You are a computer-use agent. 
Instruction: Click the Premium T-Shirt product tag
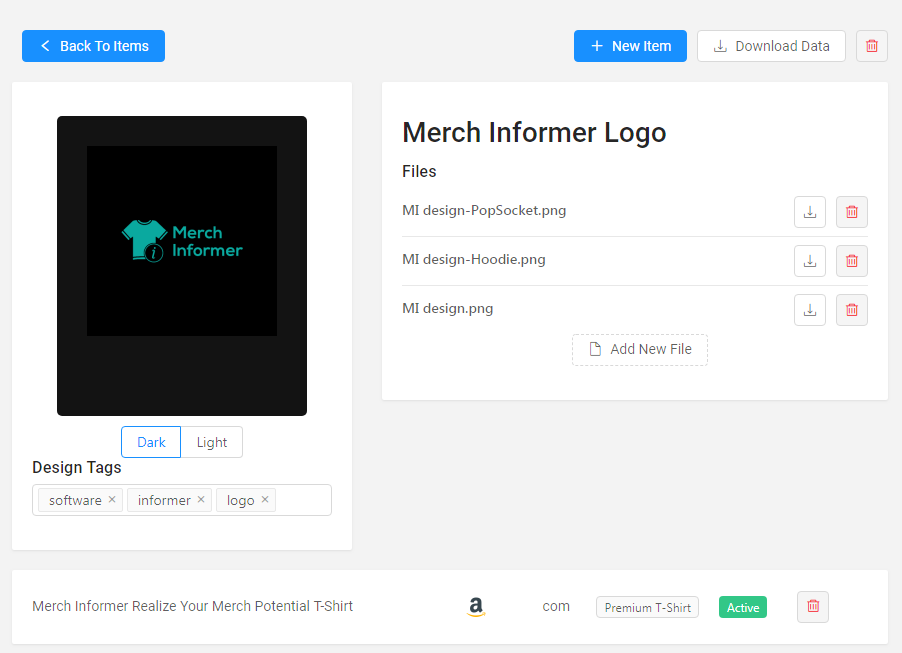[648, 607]
